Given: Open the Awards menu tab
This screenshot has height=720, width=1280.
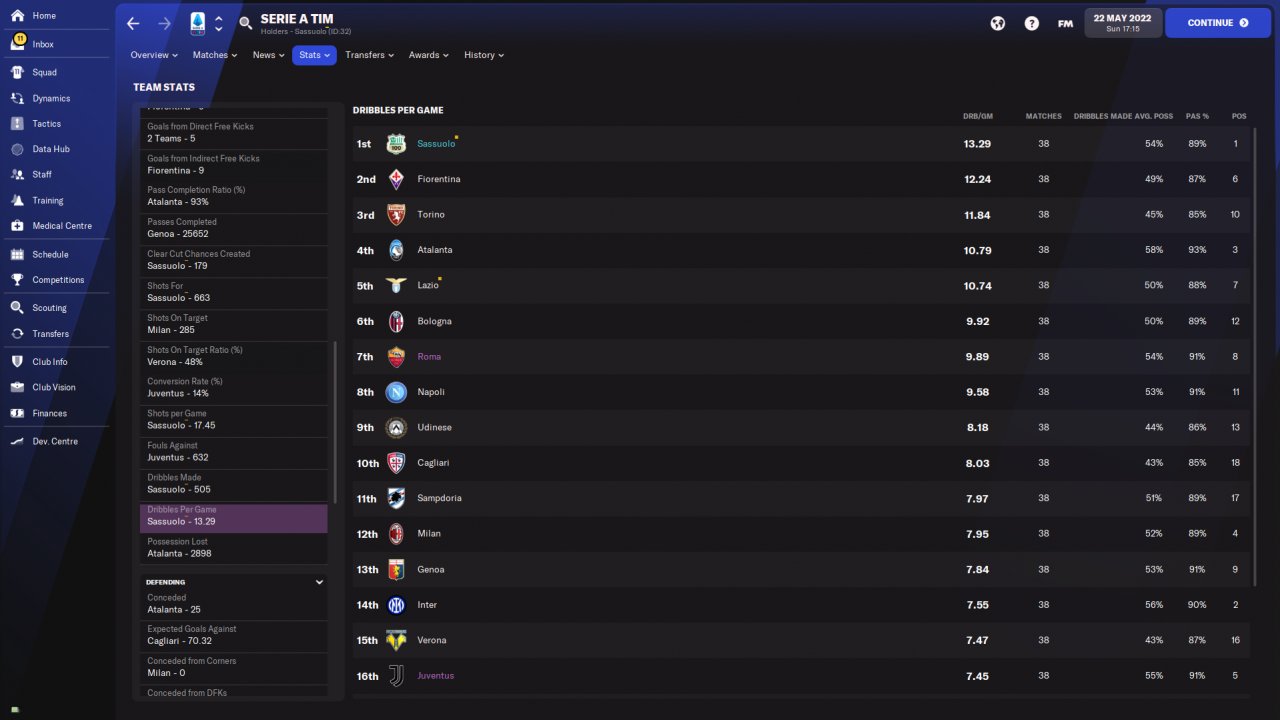Looking at the screenshot, I should [428, 55].
